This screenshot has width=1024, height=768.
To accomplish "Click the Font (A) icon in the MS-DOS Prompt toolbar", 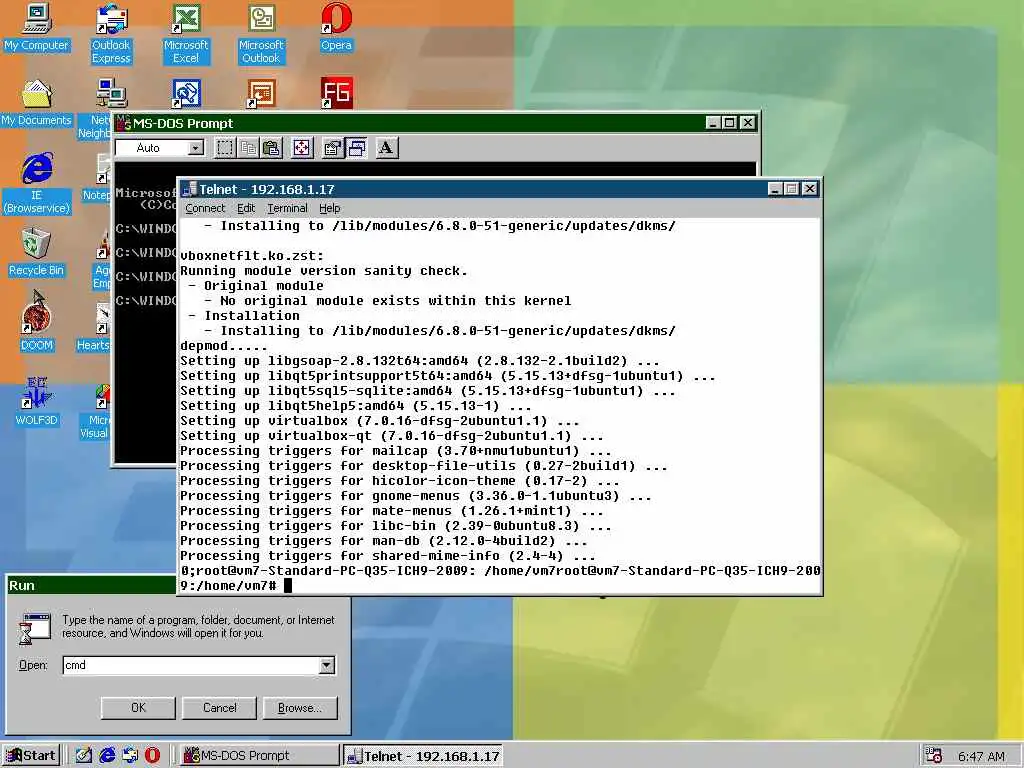I will [x=387, y=148].
